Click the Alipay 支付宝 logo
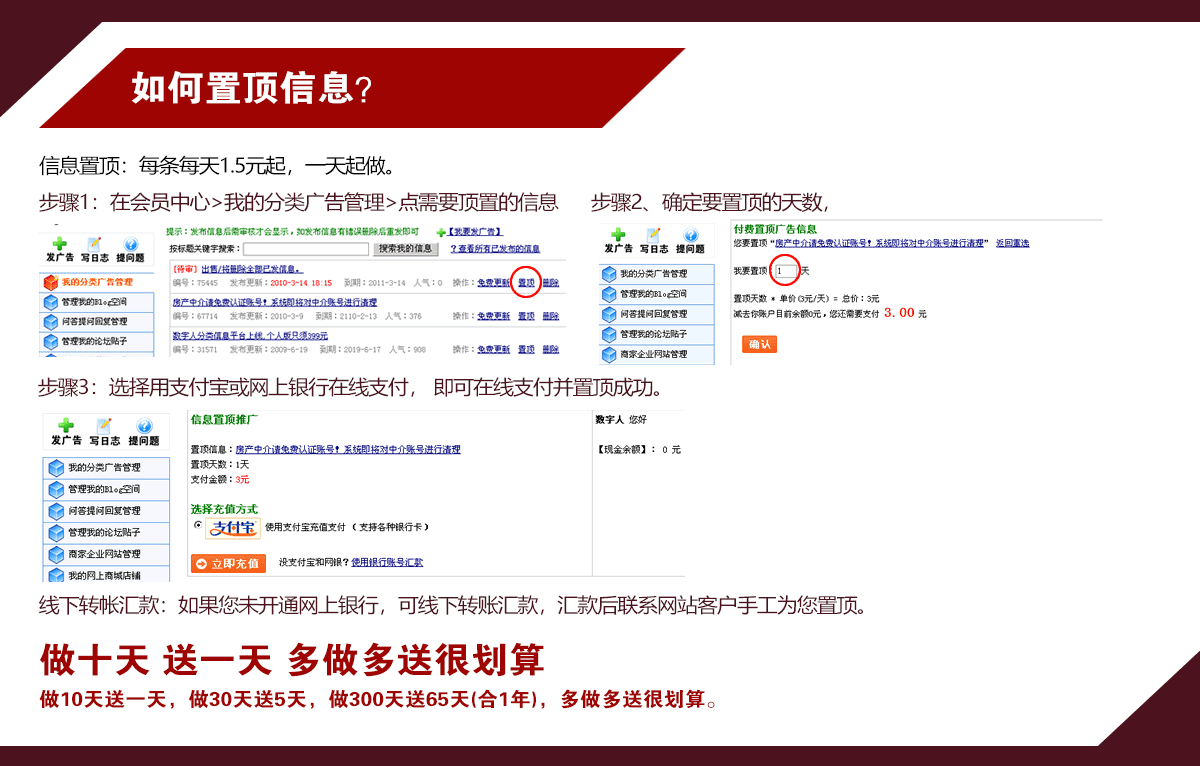This screenshot has width=1200, height=766. (233, 528)
